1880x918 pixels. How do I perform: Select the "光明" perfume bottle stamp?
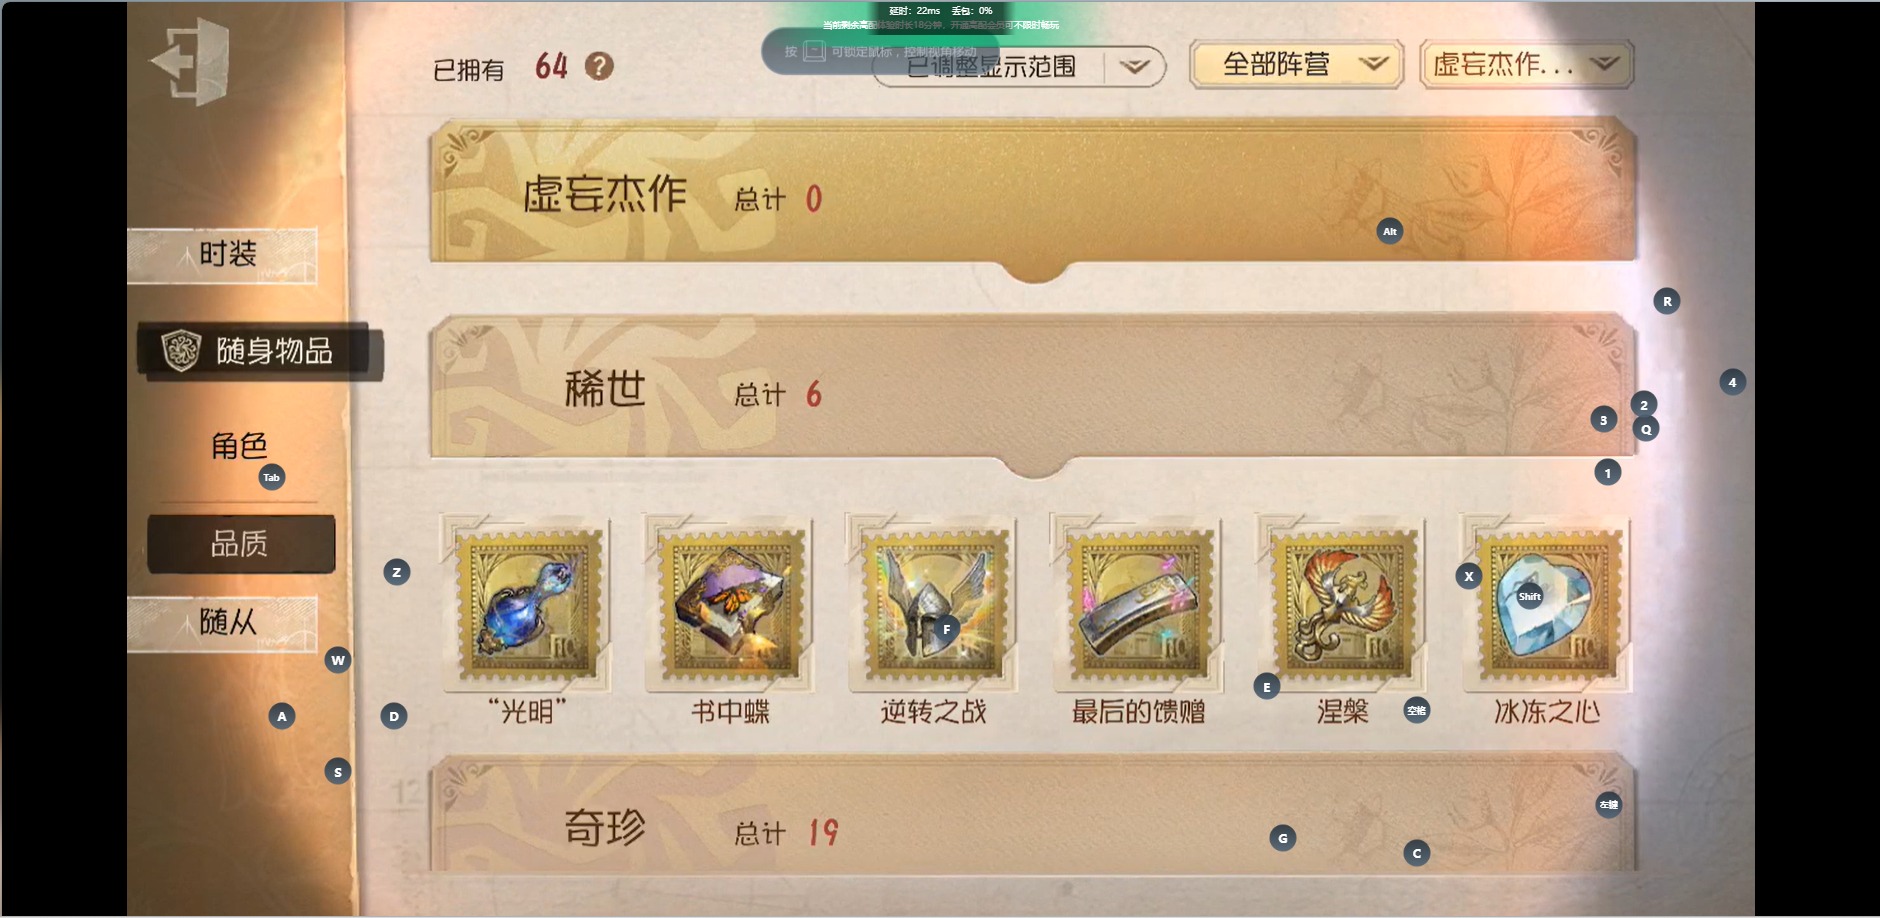[x=526, y=604]
